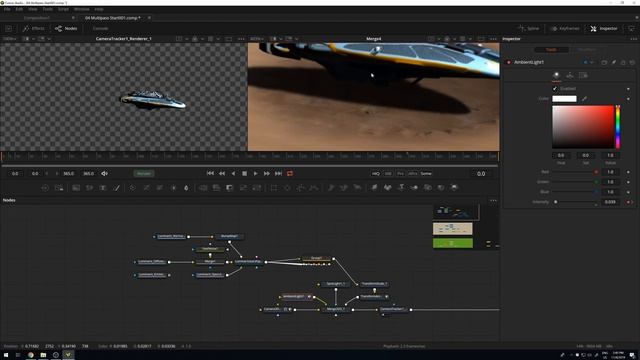The height and width of the screenshot is (360, 640).
Task: Add a Merge node from the toolbar
Action: (x=203, y=188)
